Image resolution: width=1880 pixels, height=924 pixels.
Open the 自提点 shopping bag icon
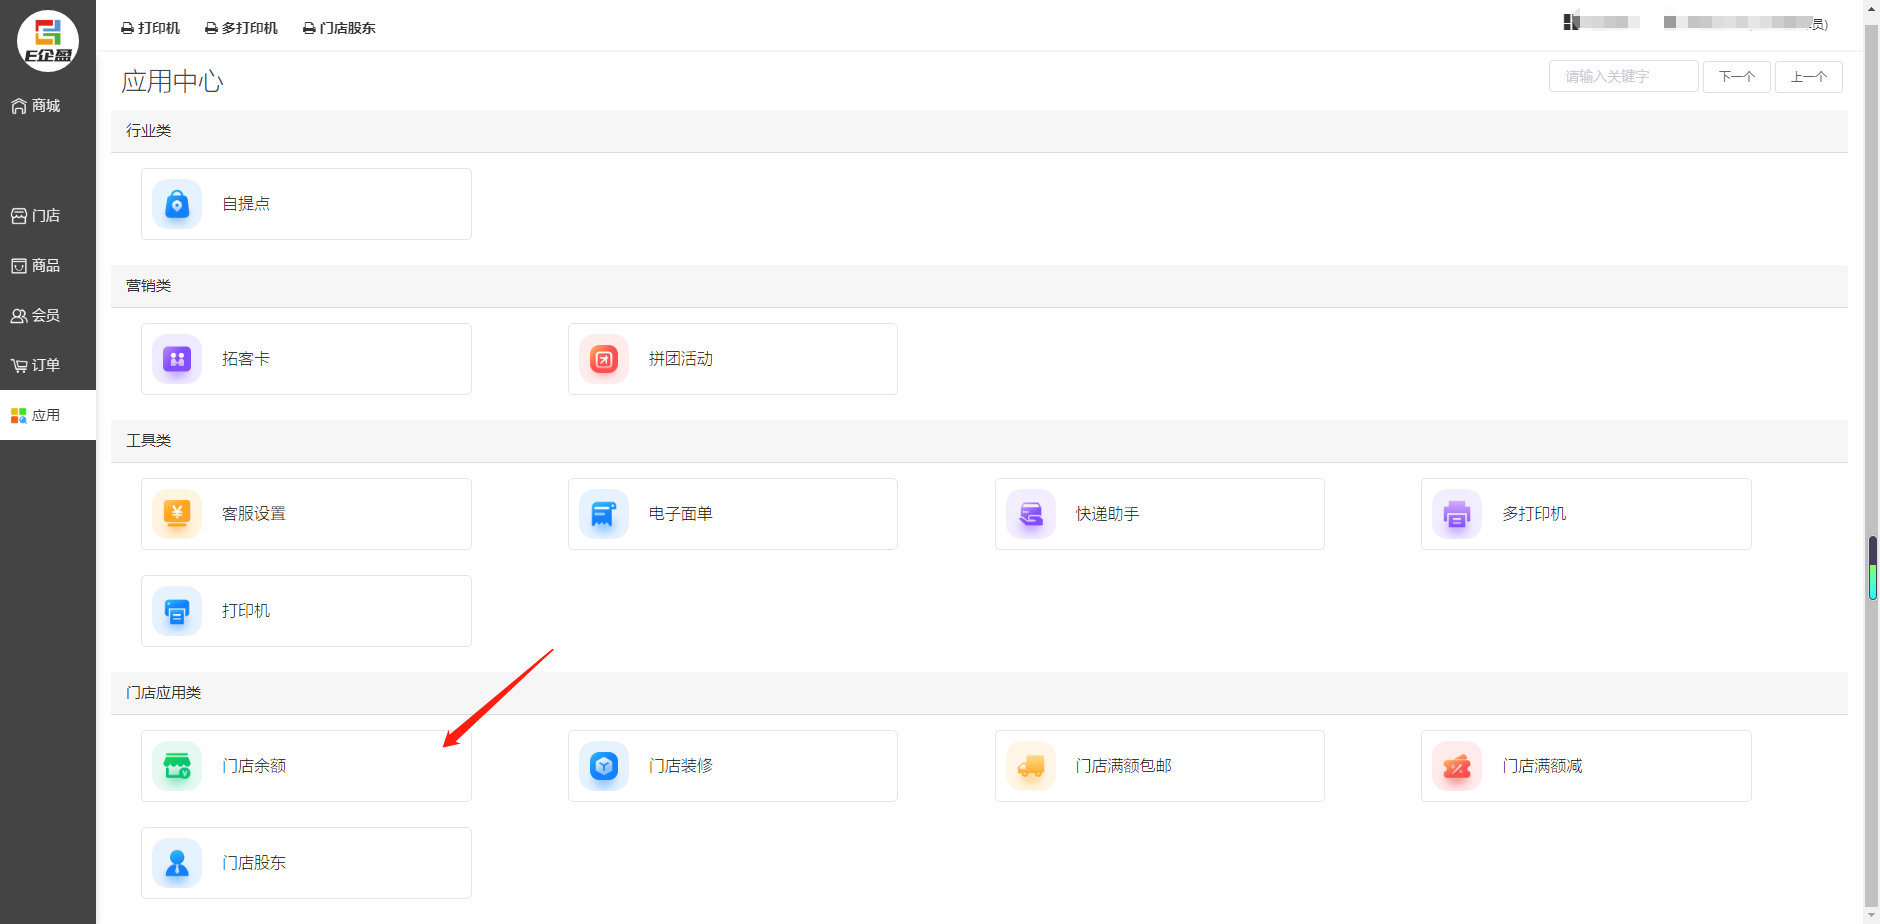coord(177,204)
